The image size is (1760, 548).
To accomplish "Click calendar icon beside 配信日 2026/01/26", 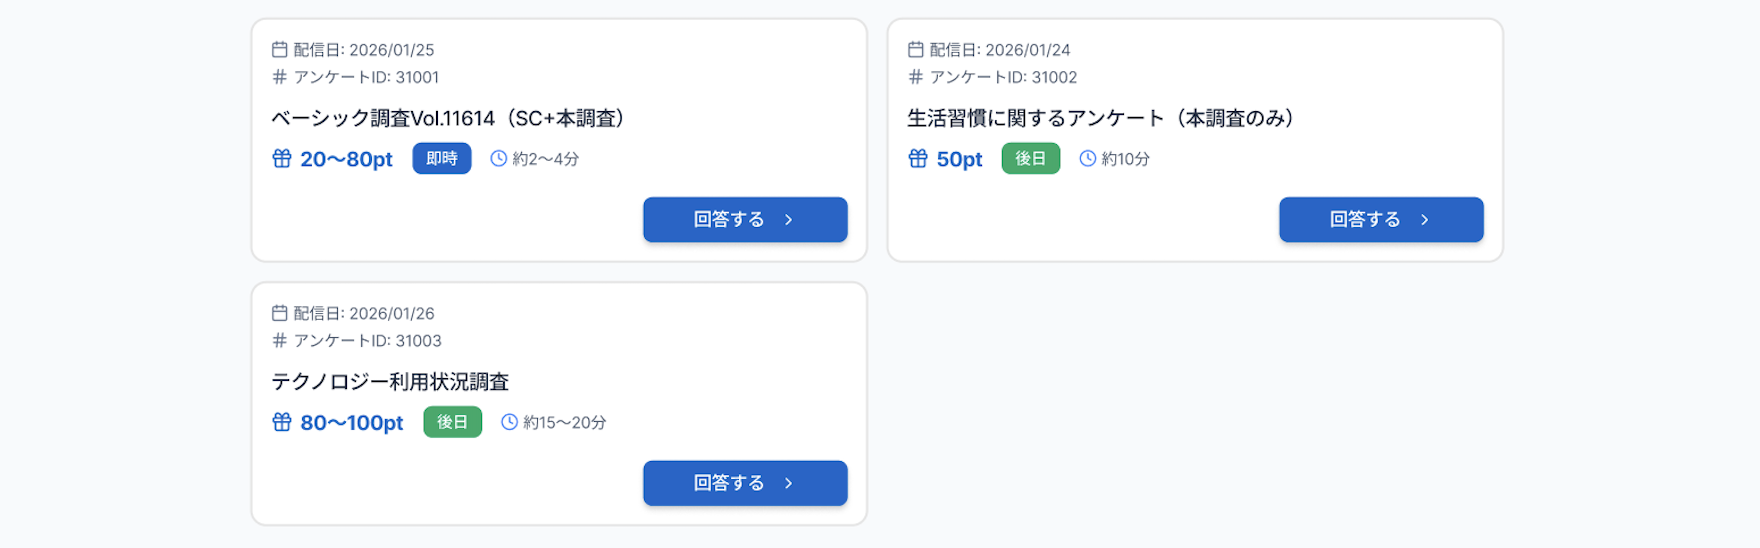I will pyautogui.click(x=280, y=314).
